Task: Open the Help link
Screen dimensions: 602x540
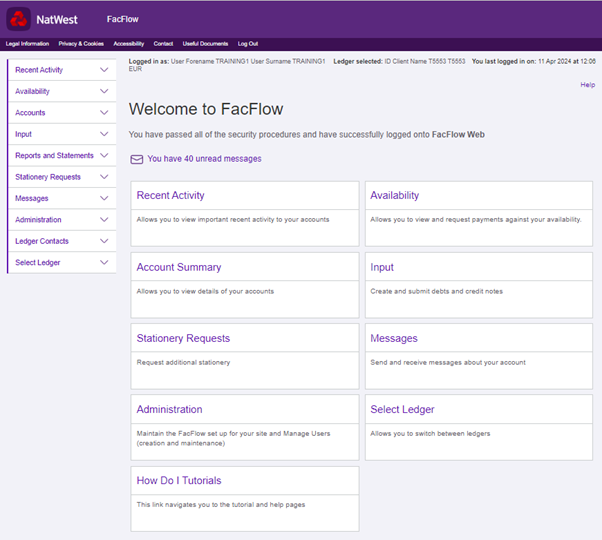Action: (x=587, y=85)
